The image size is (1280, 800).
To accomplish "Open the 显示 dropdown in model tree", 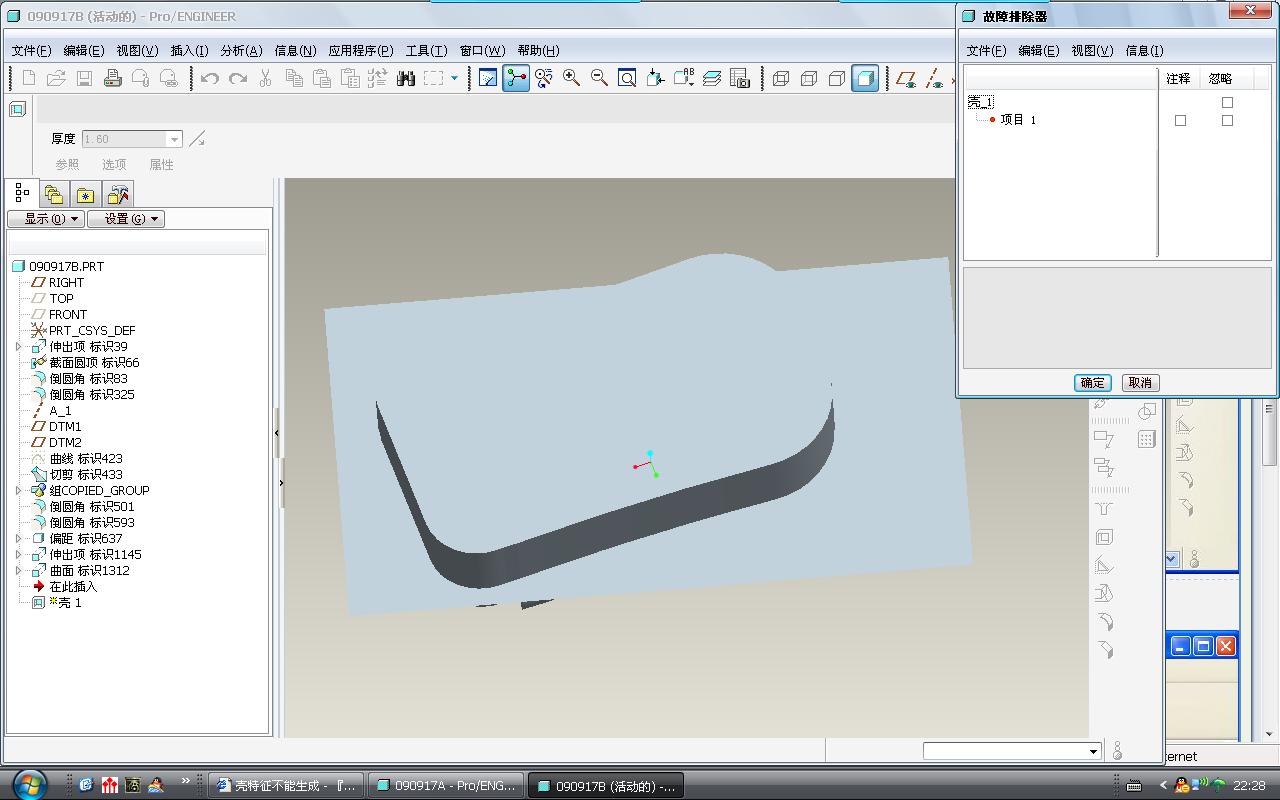I will pyautogui.click(x=46, y=219).
